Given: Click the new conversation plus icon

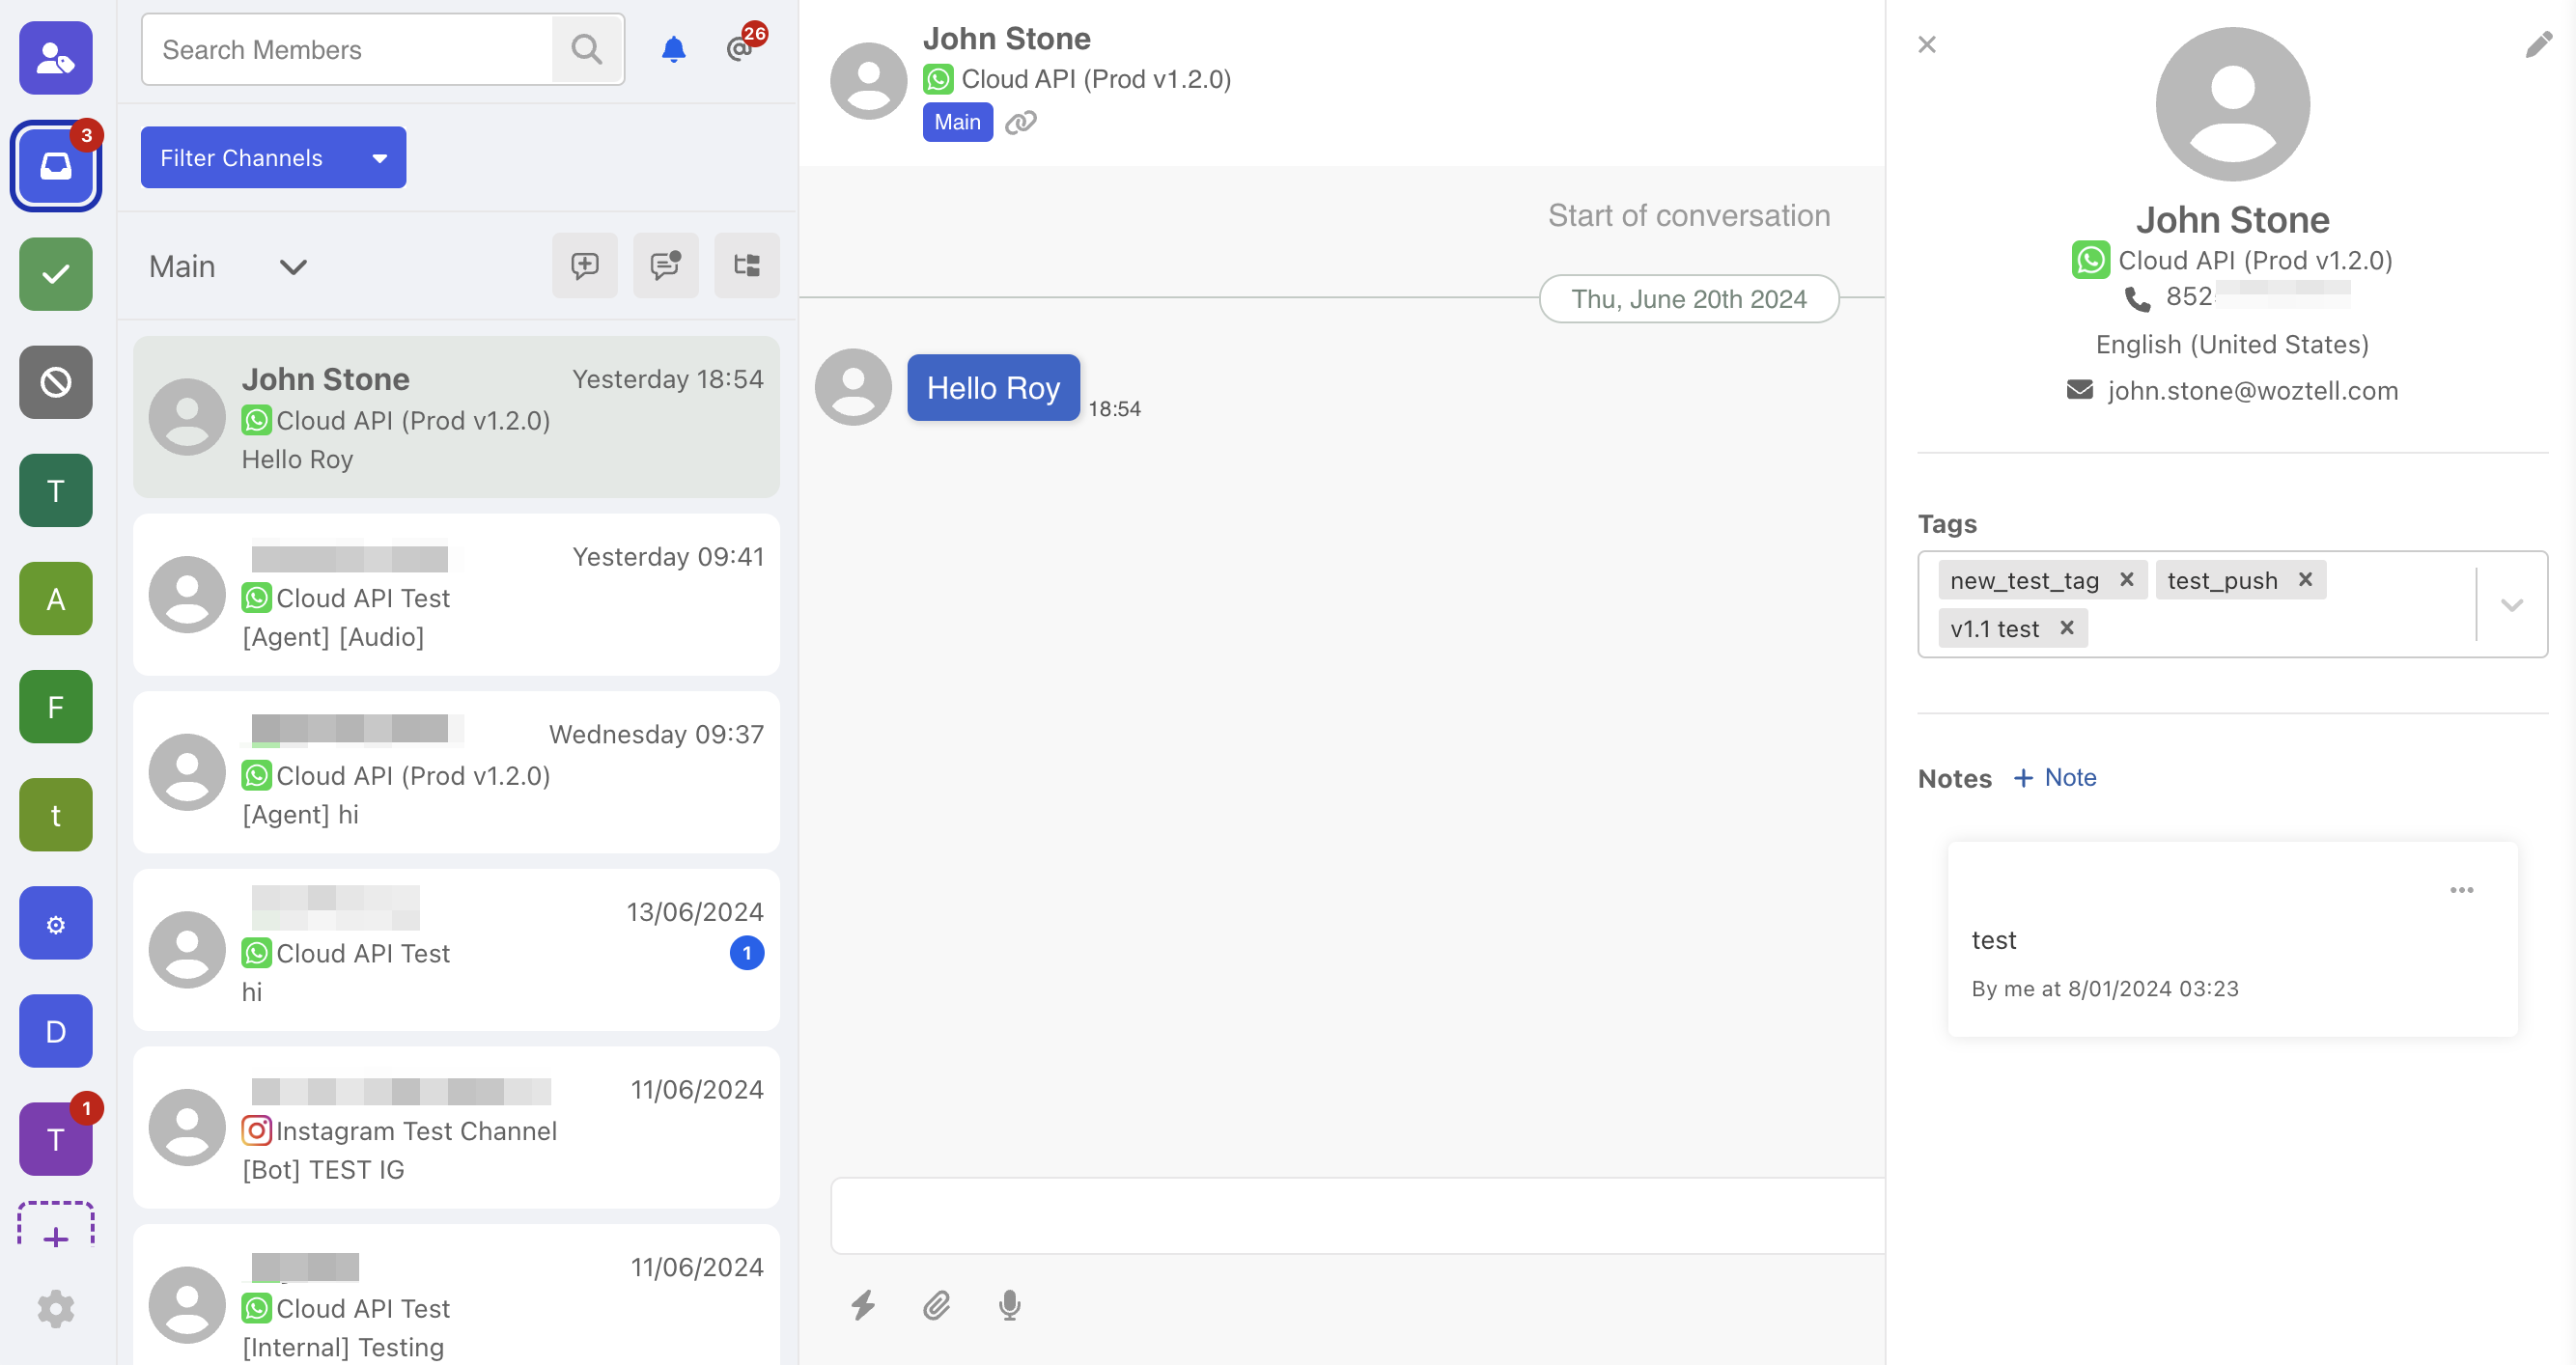Looking at the screenshot, I should pos(585,266).
